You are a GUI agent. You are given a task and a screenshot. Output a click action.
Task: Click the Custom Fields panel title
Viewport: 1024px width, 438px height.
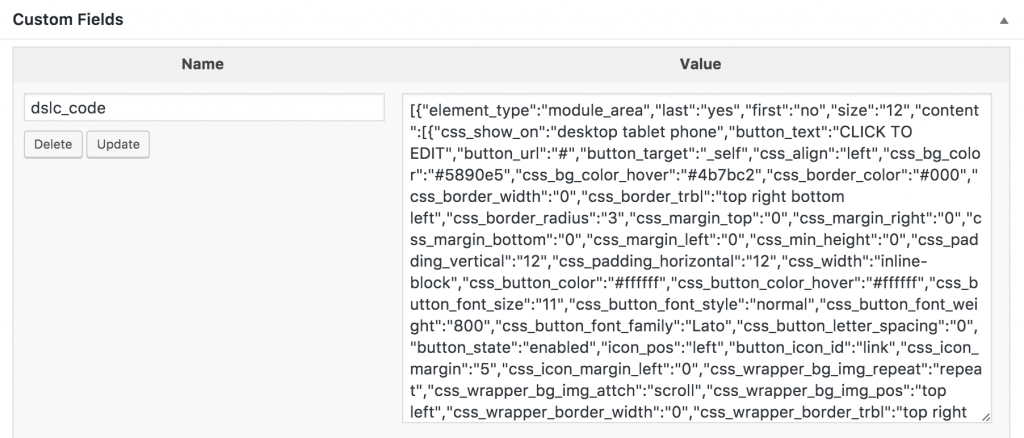coord(68,20)
